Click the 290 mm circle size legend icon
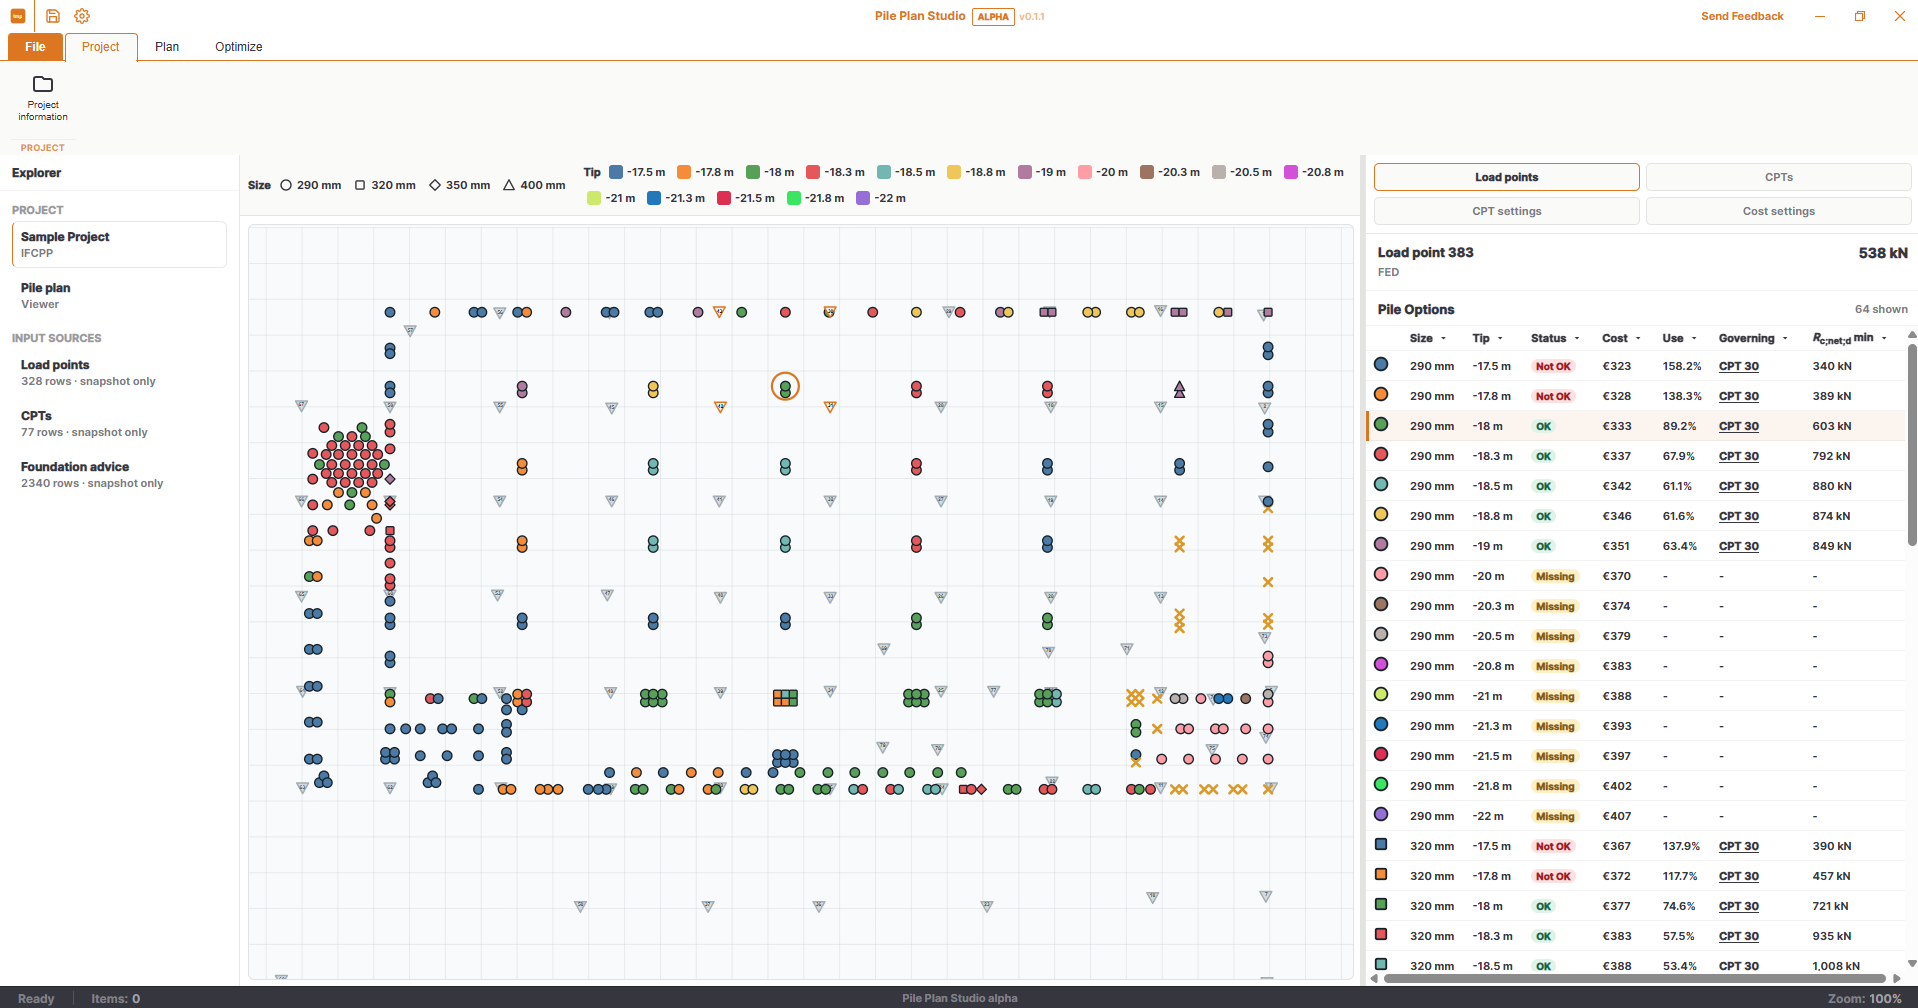 click(x=286, y=185)
